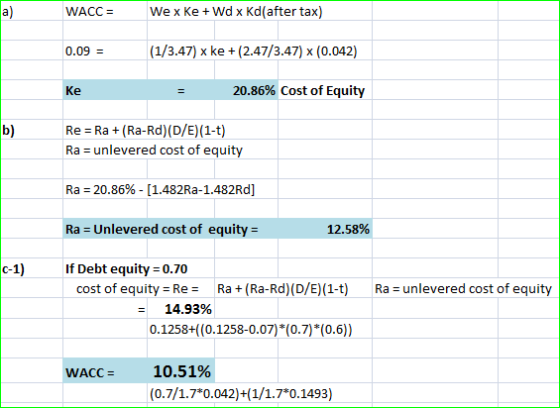Select the 'Ra = Unlevered cost of equity =' highlighted label
Image resolution: width=560 pixels, height=408 pixels.
point(161,229)
